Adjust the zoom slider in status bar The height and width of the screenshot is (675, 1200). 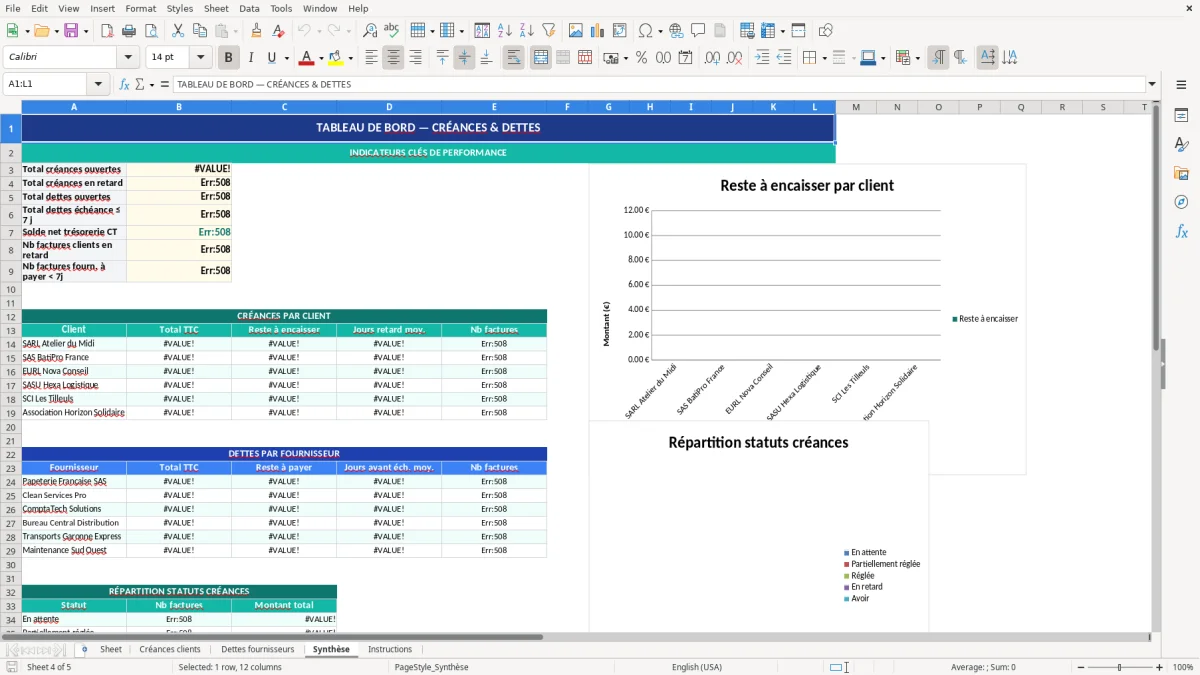click(1119, 667)
